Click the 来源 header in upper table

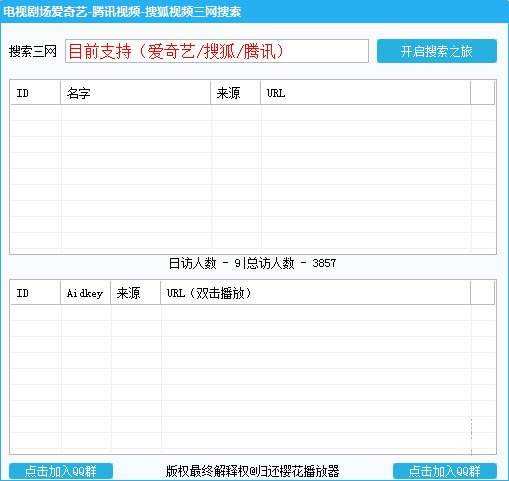coord(236,93)
